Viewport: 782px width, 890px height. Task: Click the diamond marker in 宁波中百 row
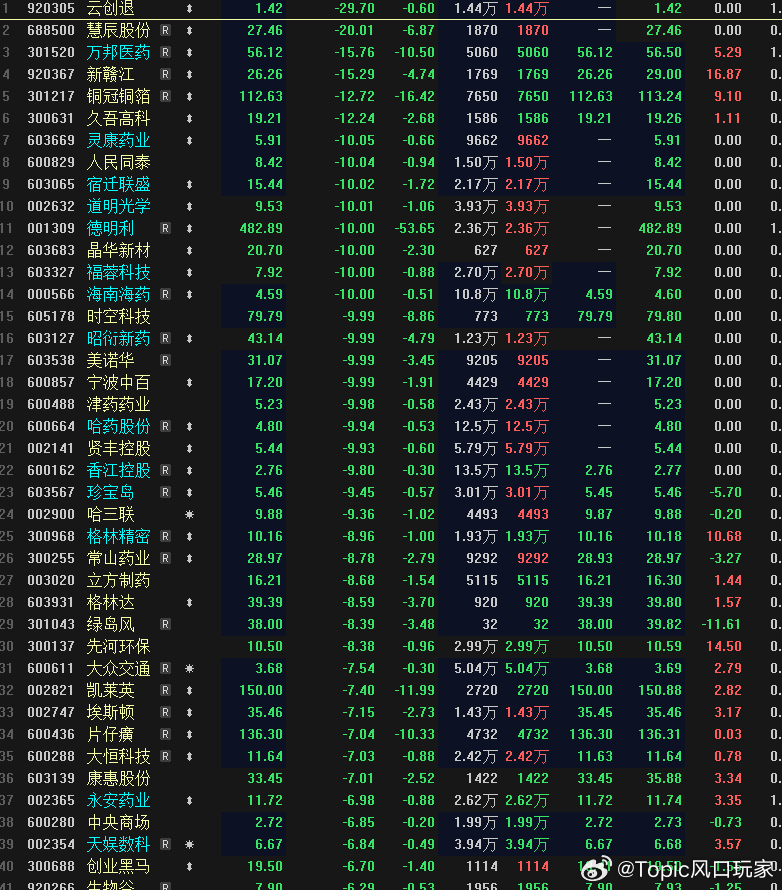[x=190, y=383]
